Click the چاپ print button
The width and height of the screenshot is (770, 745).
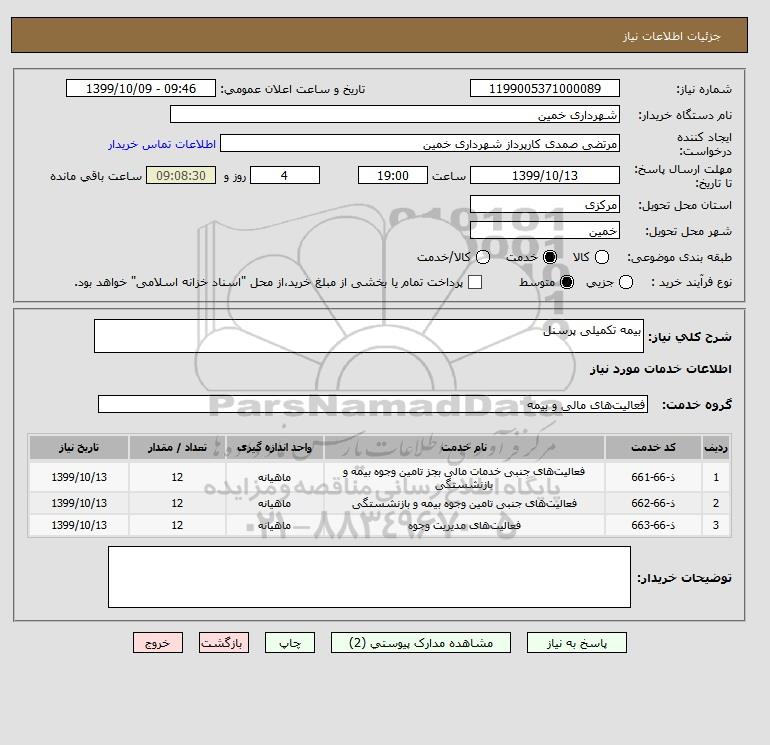[290, 643]
